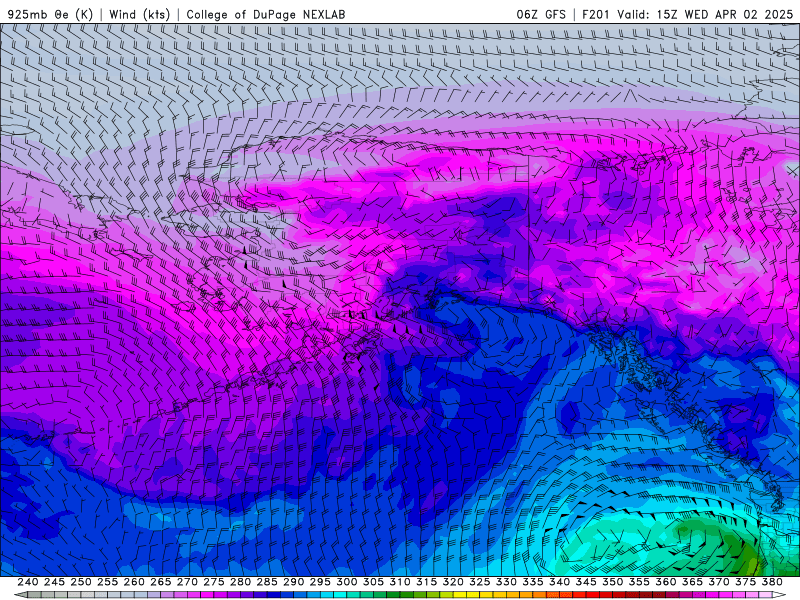
Task: Click the 245 color scale label
Action: point(54,582)
